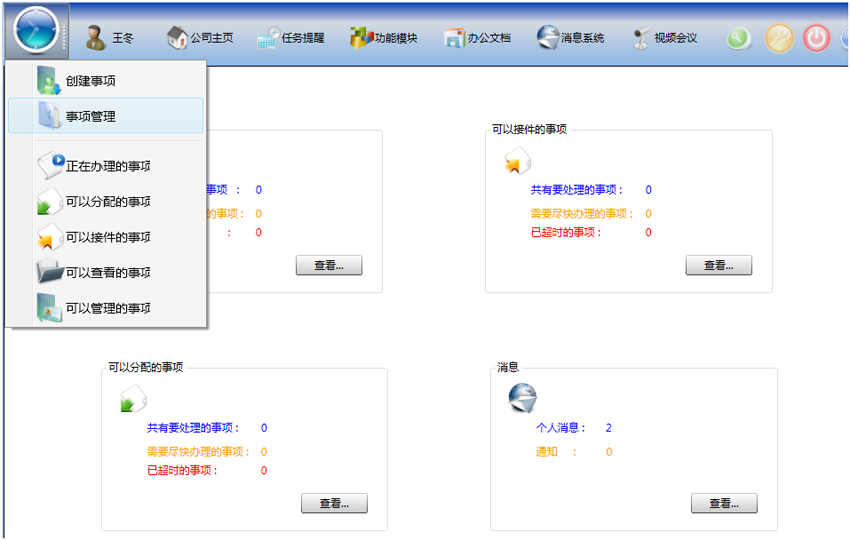Click the document icon of 办公文档
Screen dimensions: 850x540
point(454,38)
